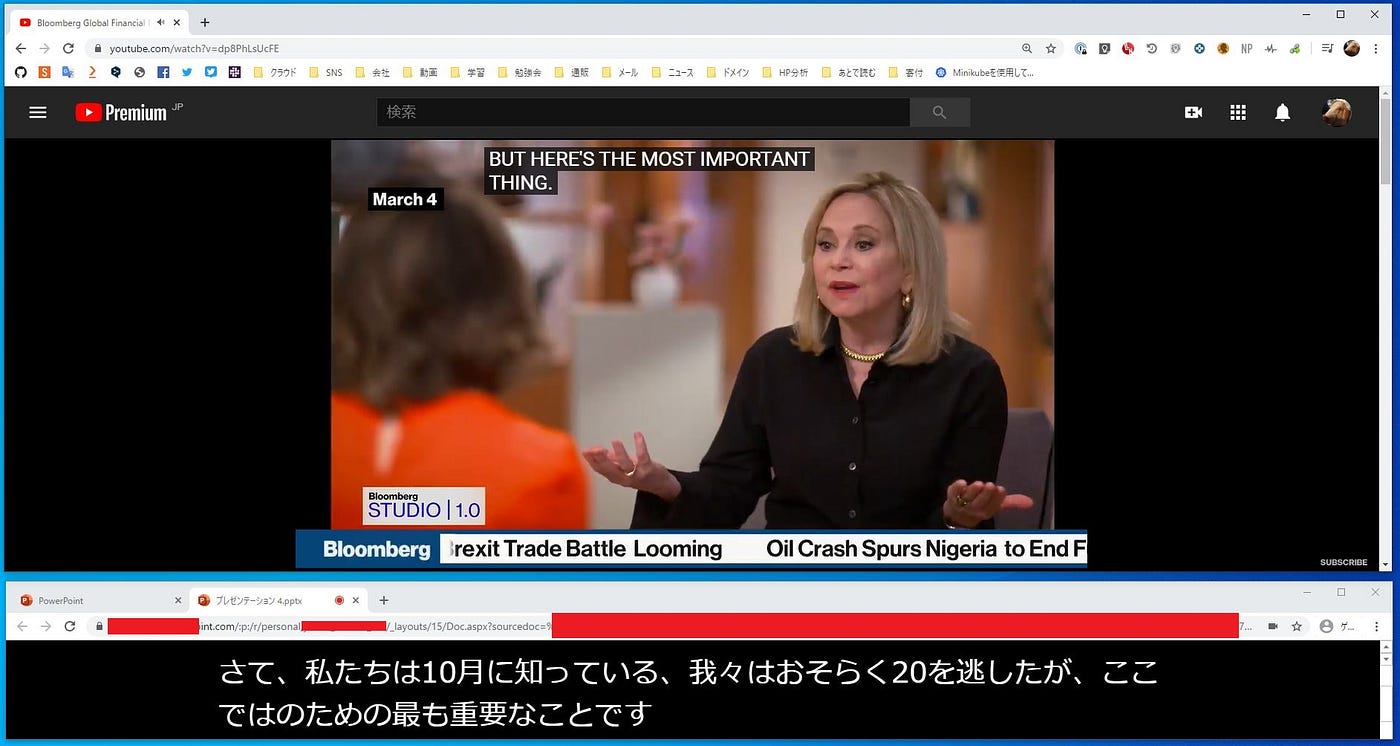Open the SNS bookmark folder
1400x746 pixels.
[326, 72]
